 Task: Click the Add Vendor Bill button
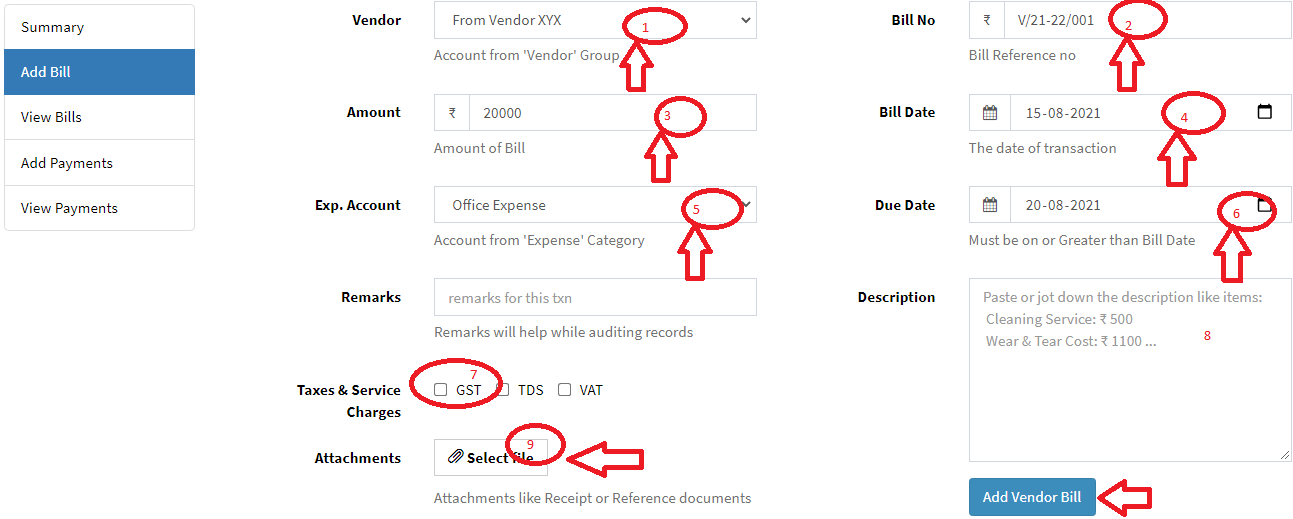1031,497
